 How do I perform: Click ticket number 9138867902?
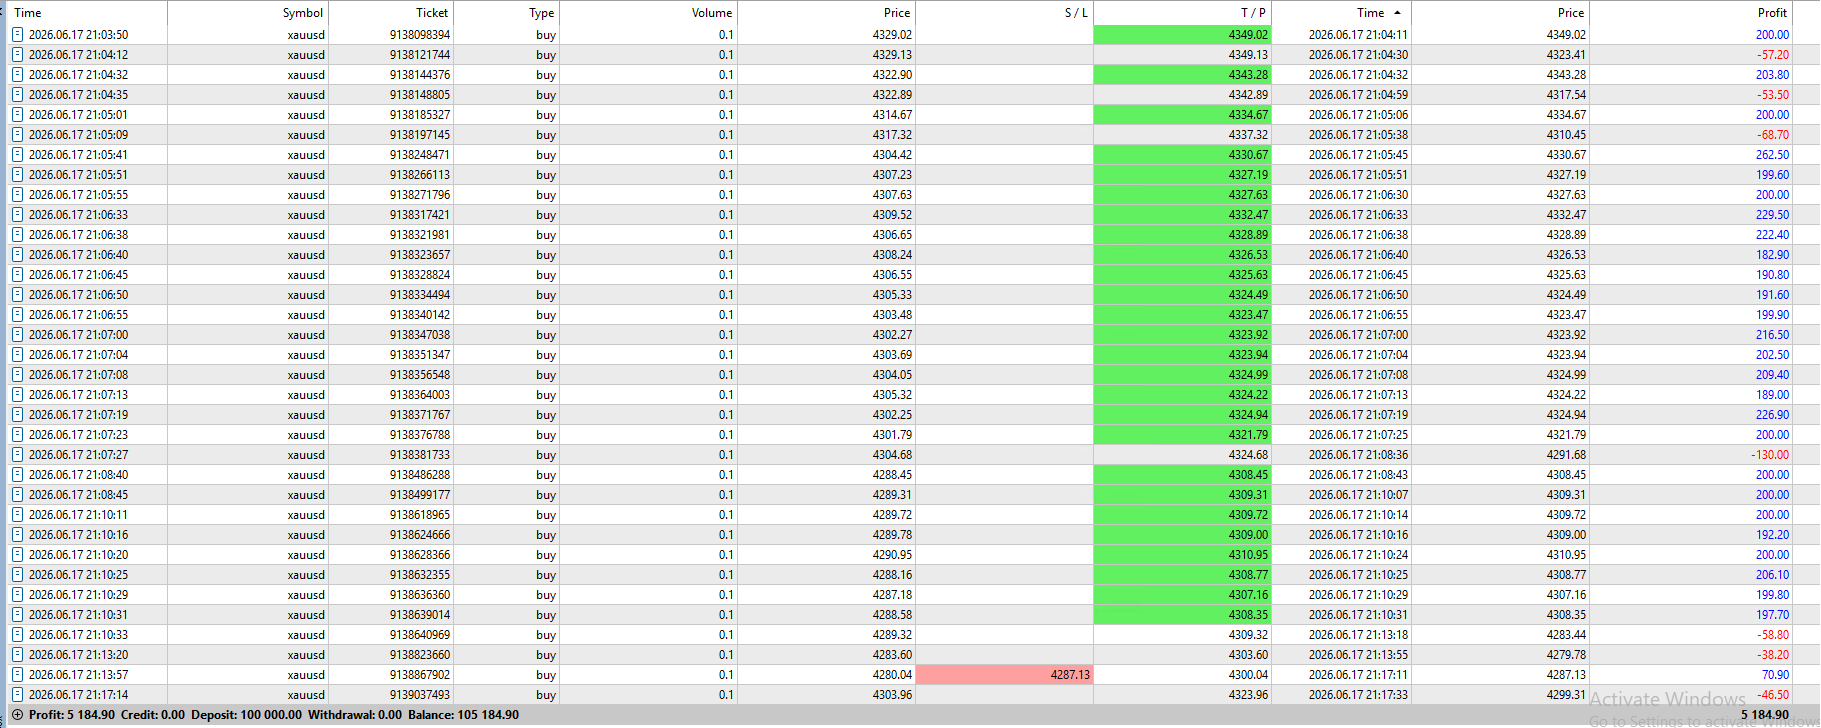tap(420, 675)
